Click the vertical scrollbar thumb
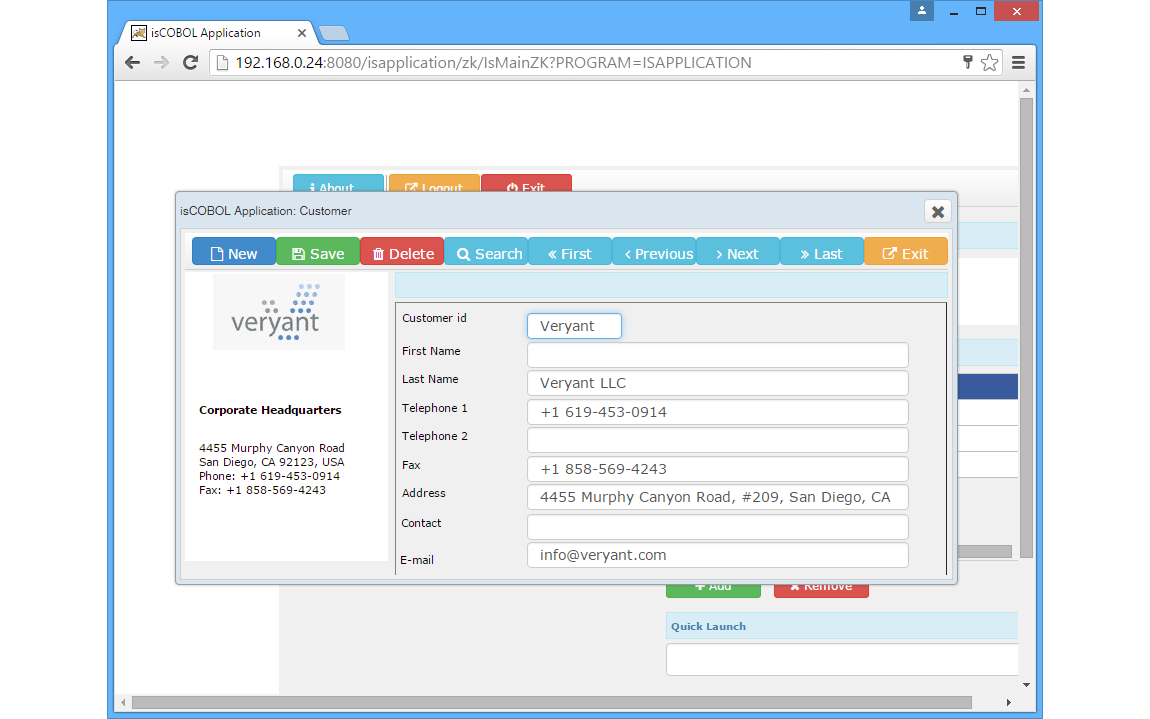1150x719 pixels. [1026, 326]
